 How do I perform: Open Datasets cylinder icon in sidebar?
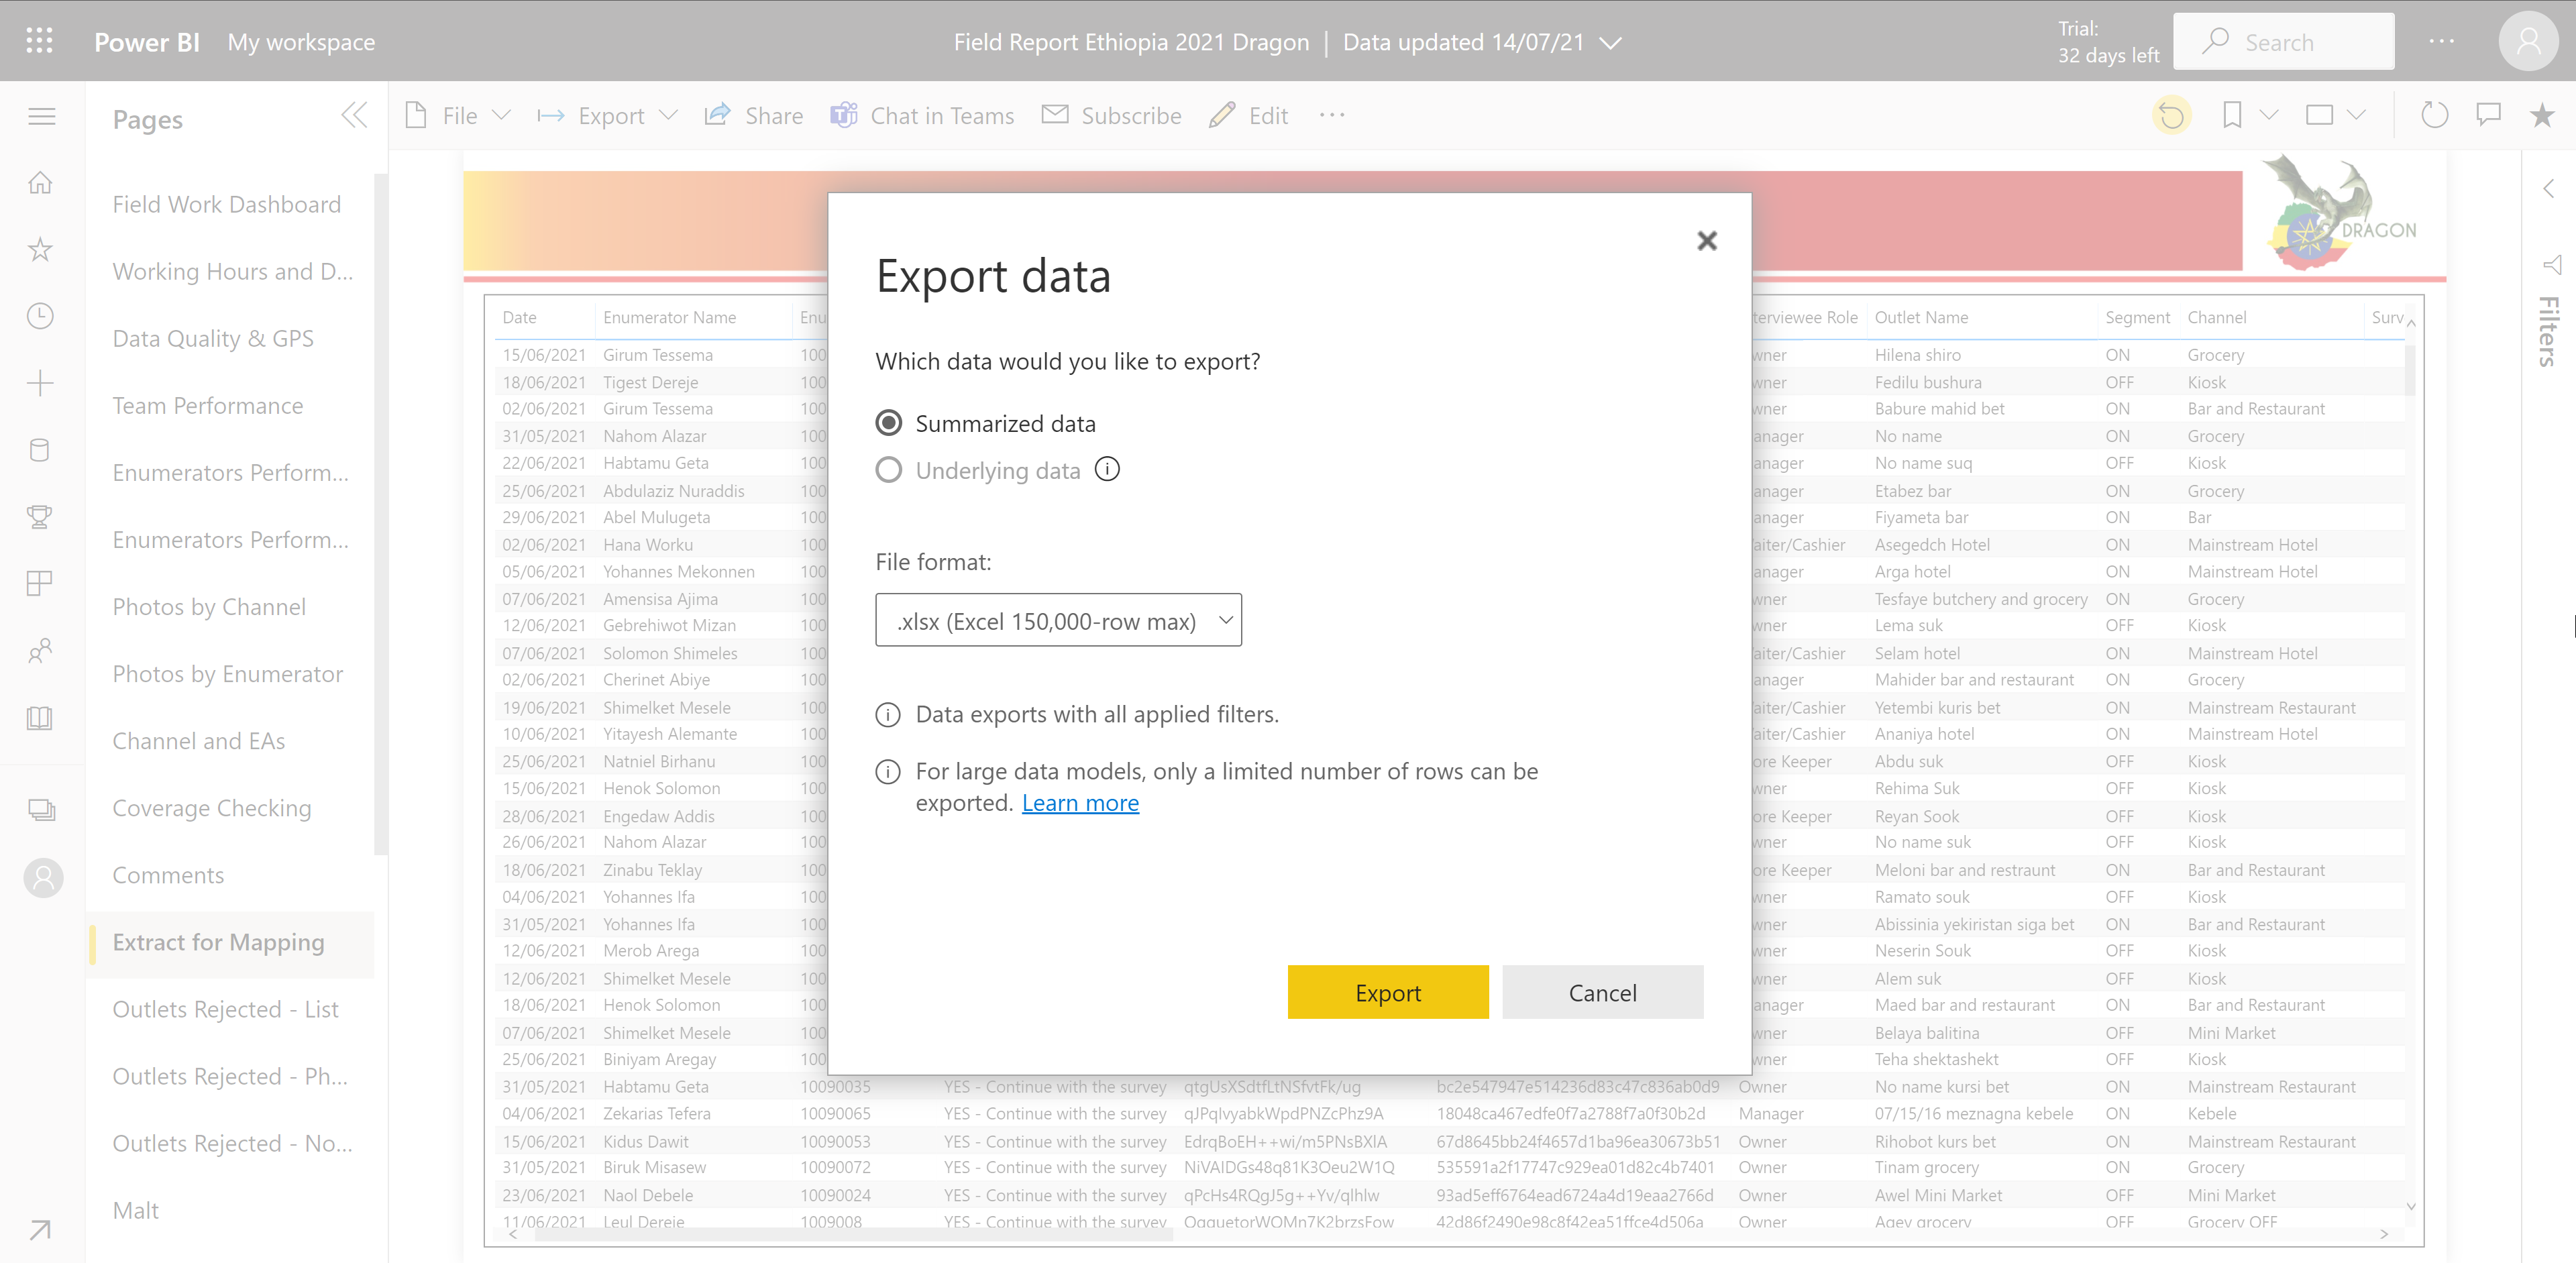tap(40, 450)
